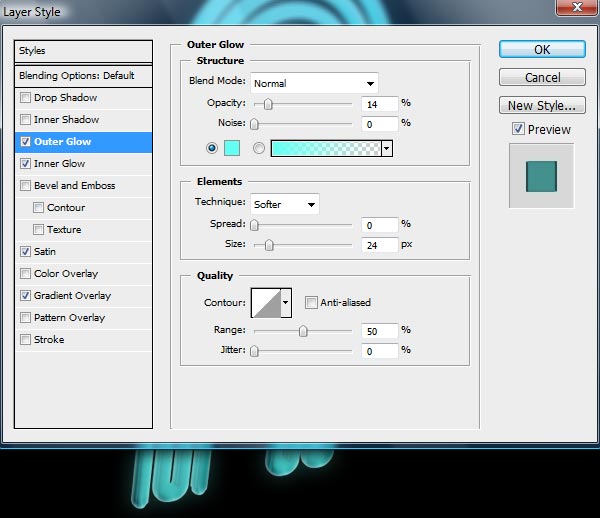600x518 pixels.
Task: Open the Bevel and Emboss settings
Action: pos(75,186)
